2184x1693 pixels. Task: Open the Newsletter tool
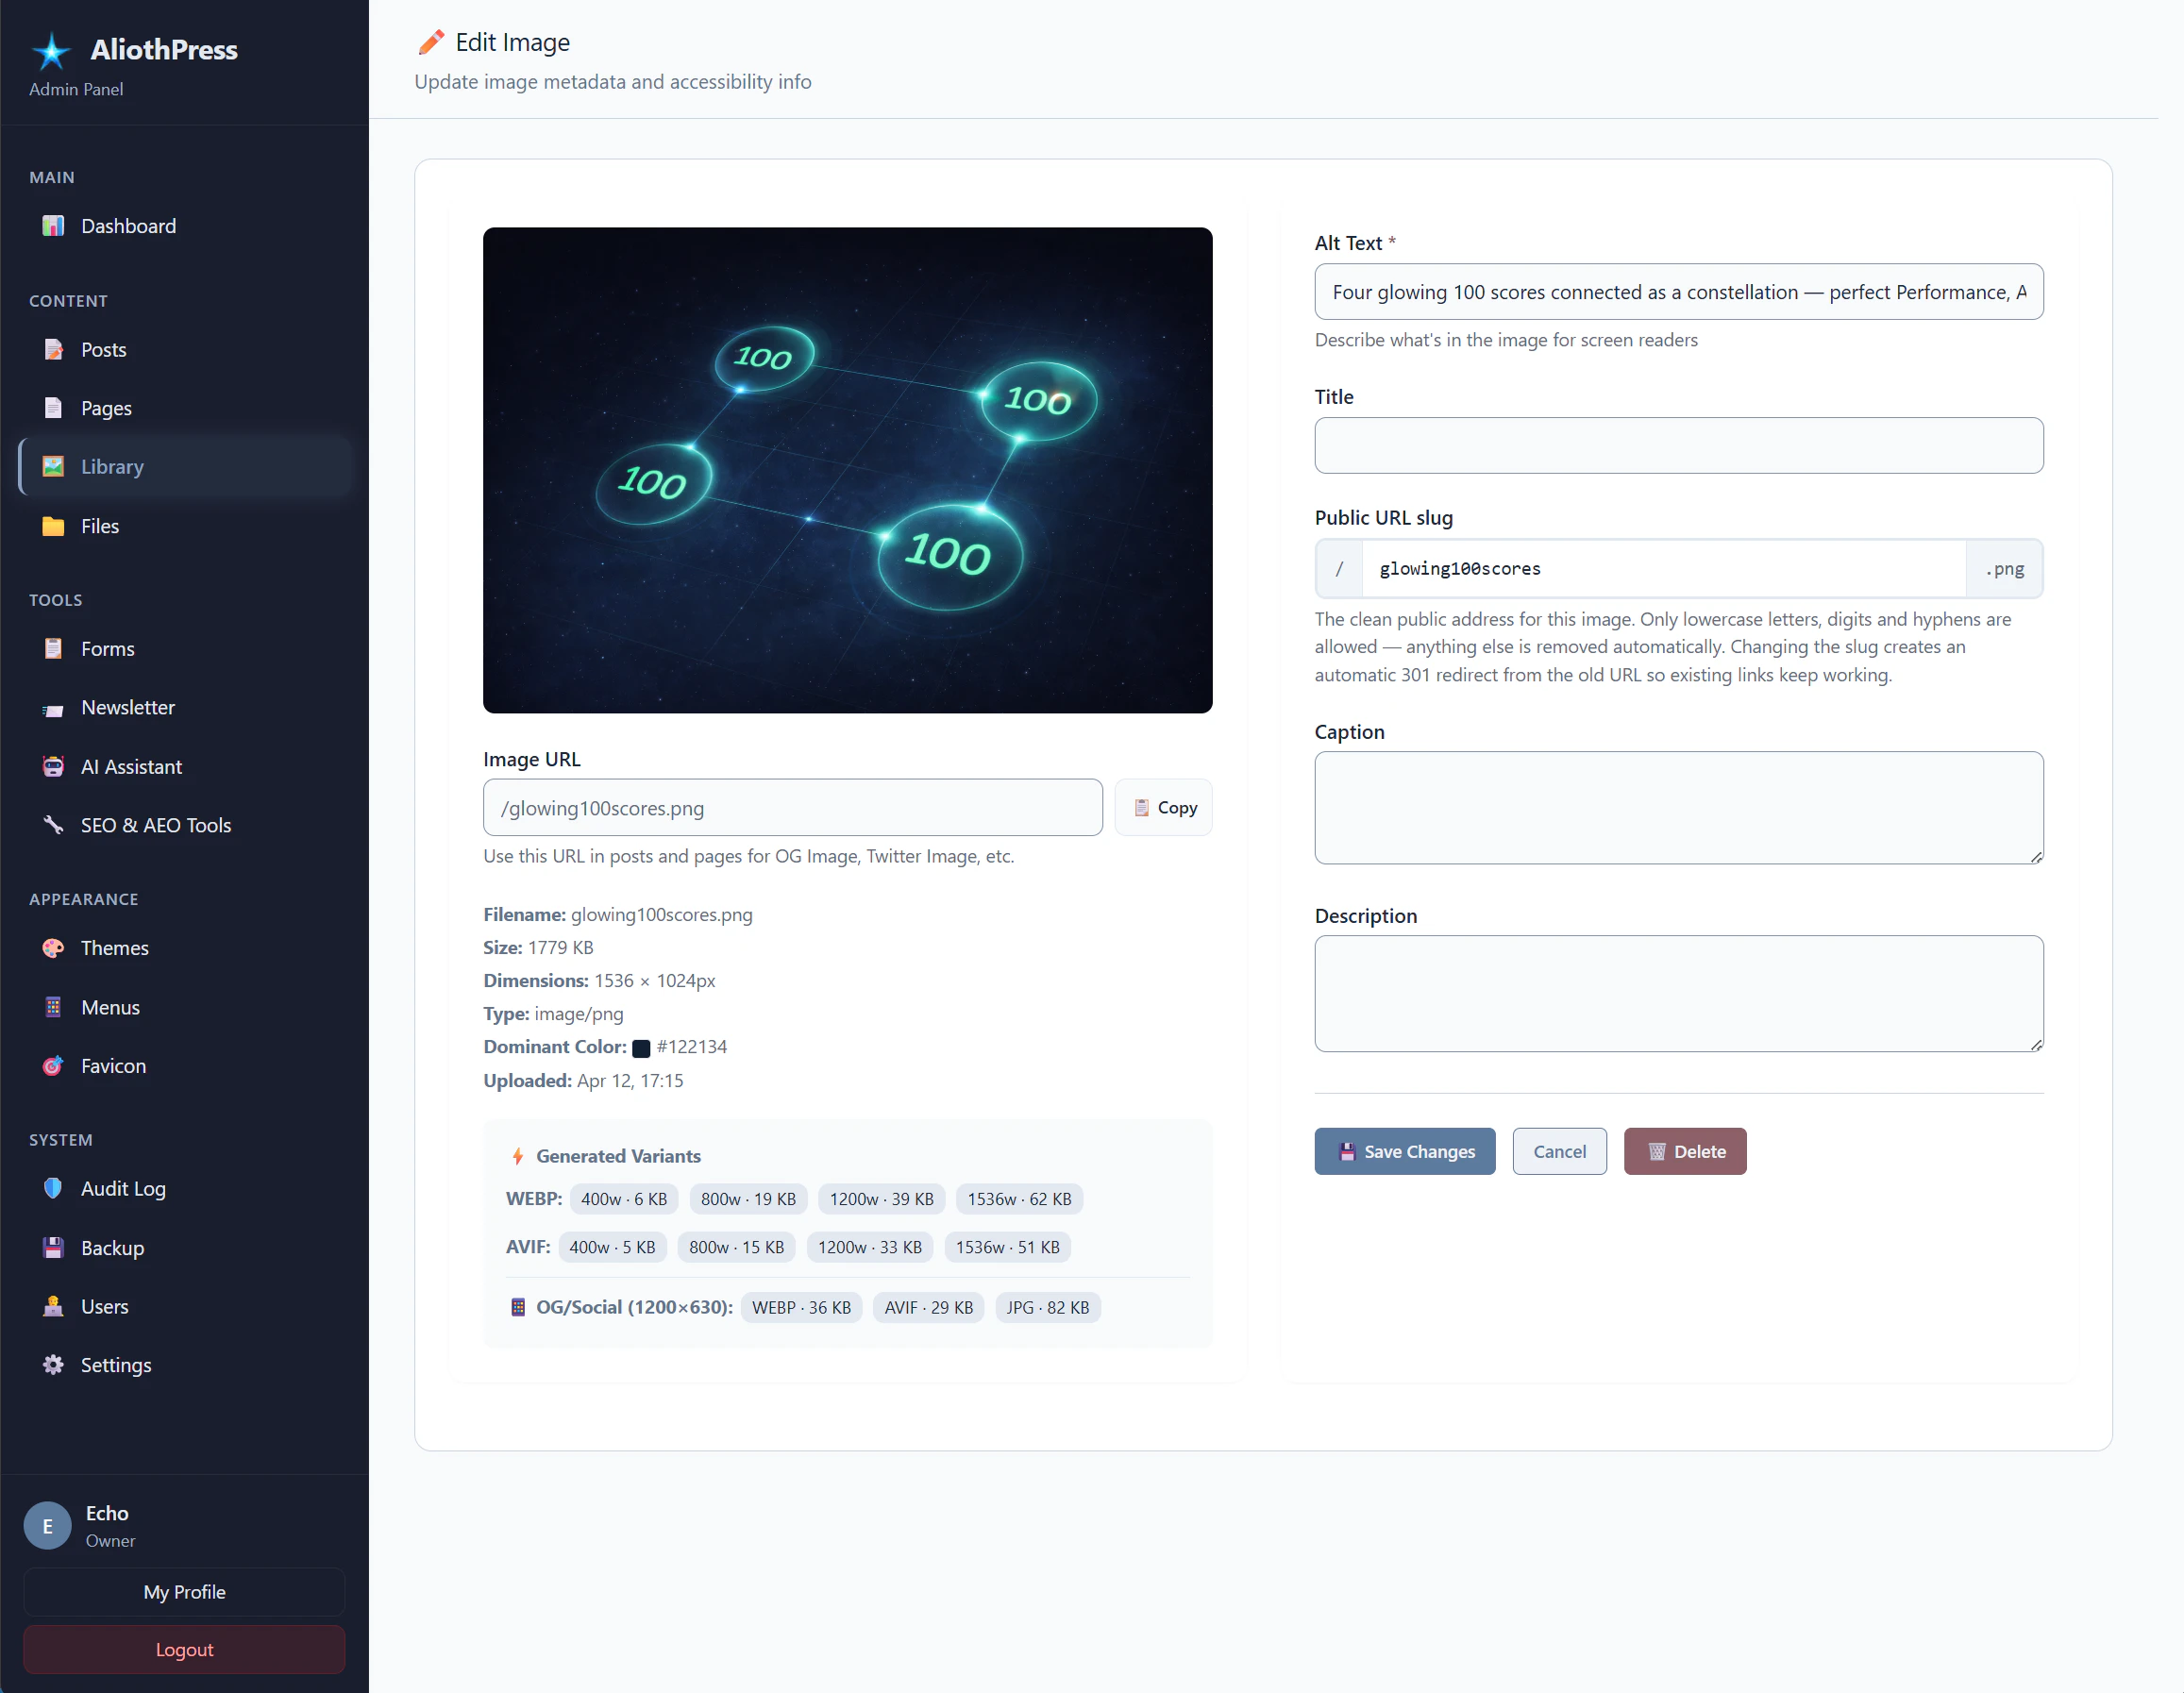(x=126, y=707)
